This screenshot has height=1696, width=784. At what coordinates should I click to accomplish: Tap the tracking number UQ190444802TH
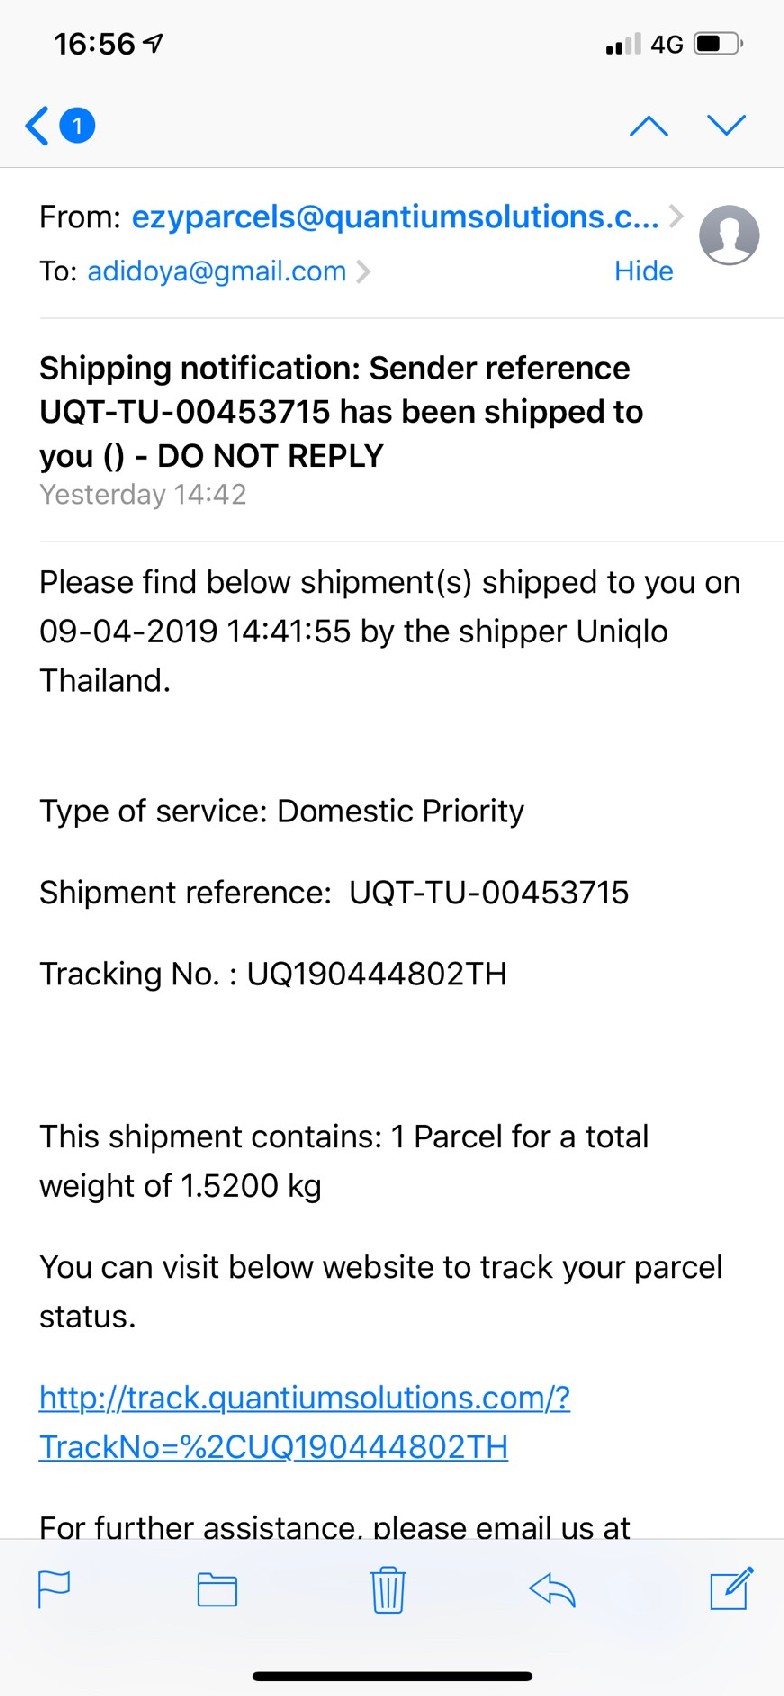(x=376, y=973)
